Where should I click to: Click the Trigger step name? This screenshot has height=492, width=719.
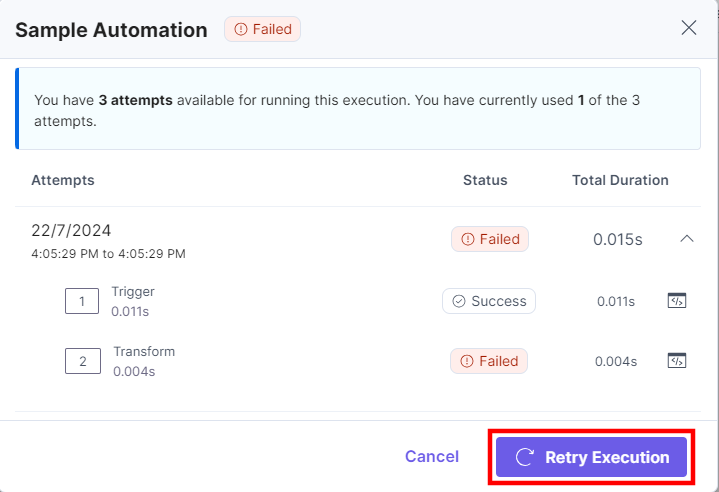pos(133,292)
